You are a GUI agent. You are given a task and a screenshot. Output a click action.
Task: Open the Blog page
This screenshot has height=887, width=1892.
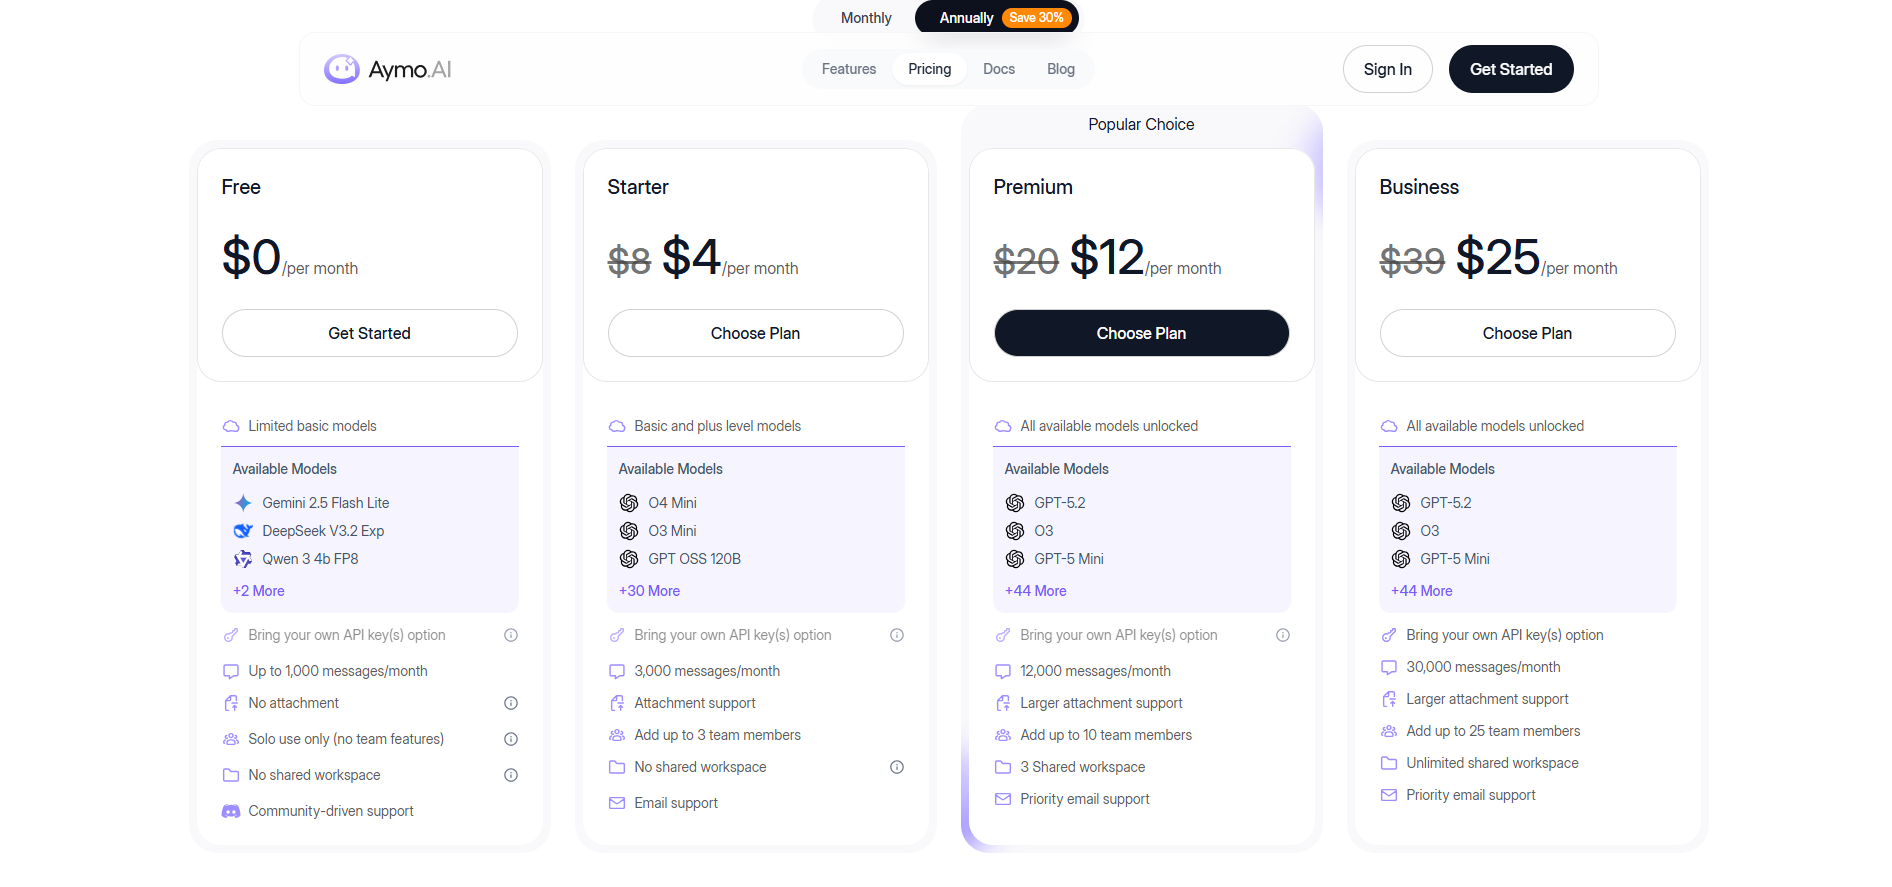[x=1060, y=69]
